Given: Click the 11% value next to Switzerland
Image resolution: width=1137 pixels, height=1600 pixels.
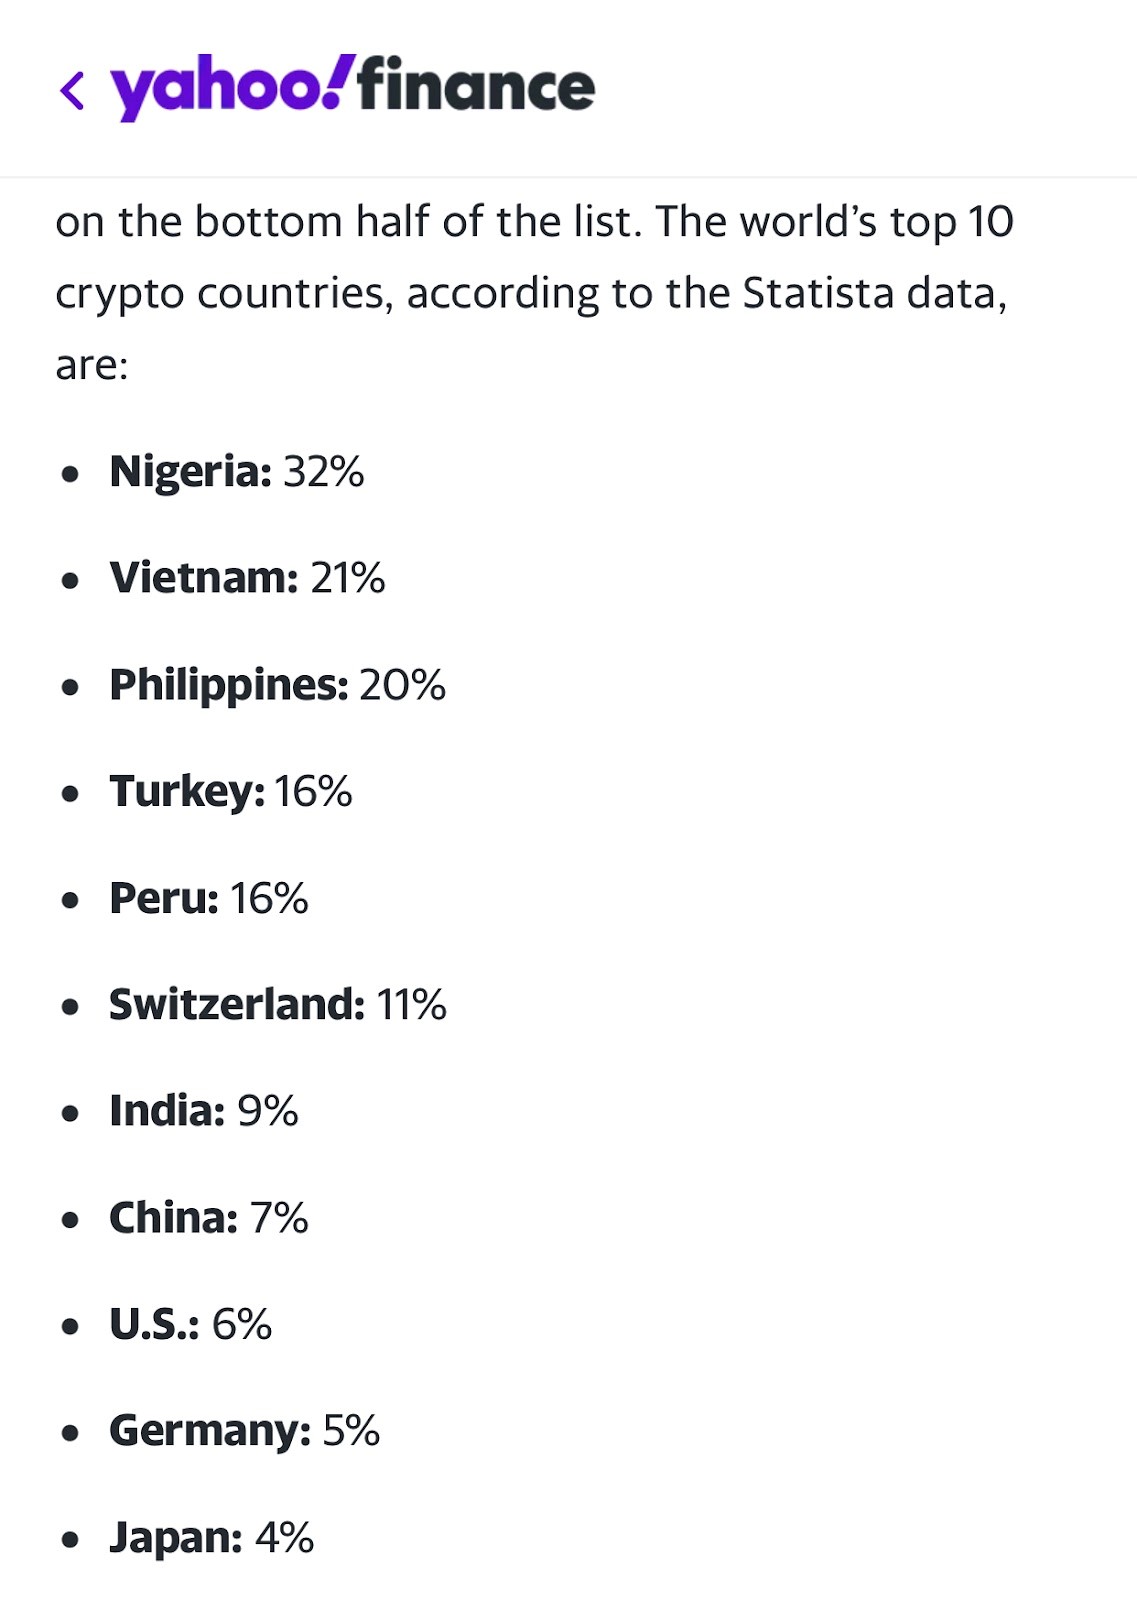Looking at the screenshot, I should [412, 1005].
